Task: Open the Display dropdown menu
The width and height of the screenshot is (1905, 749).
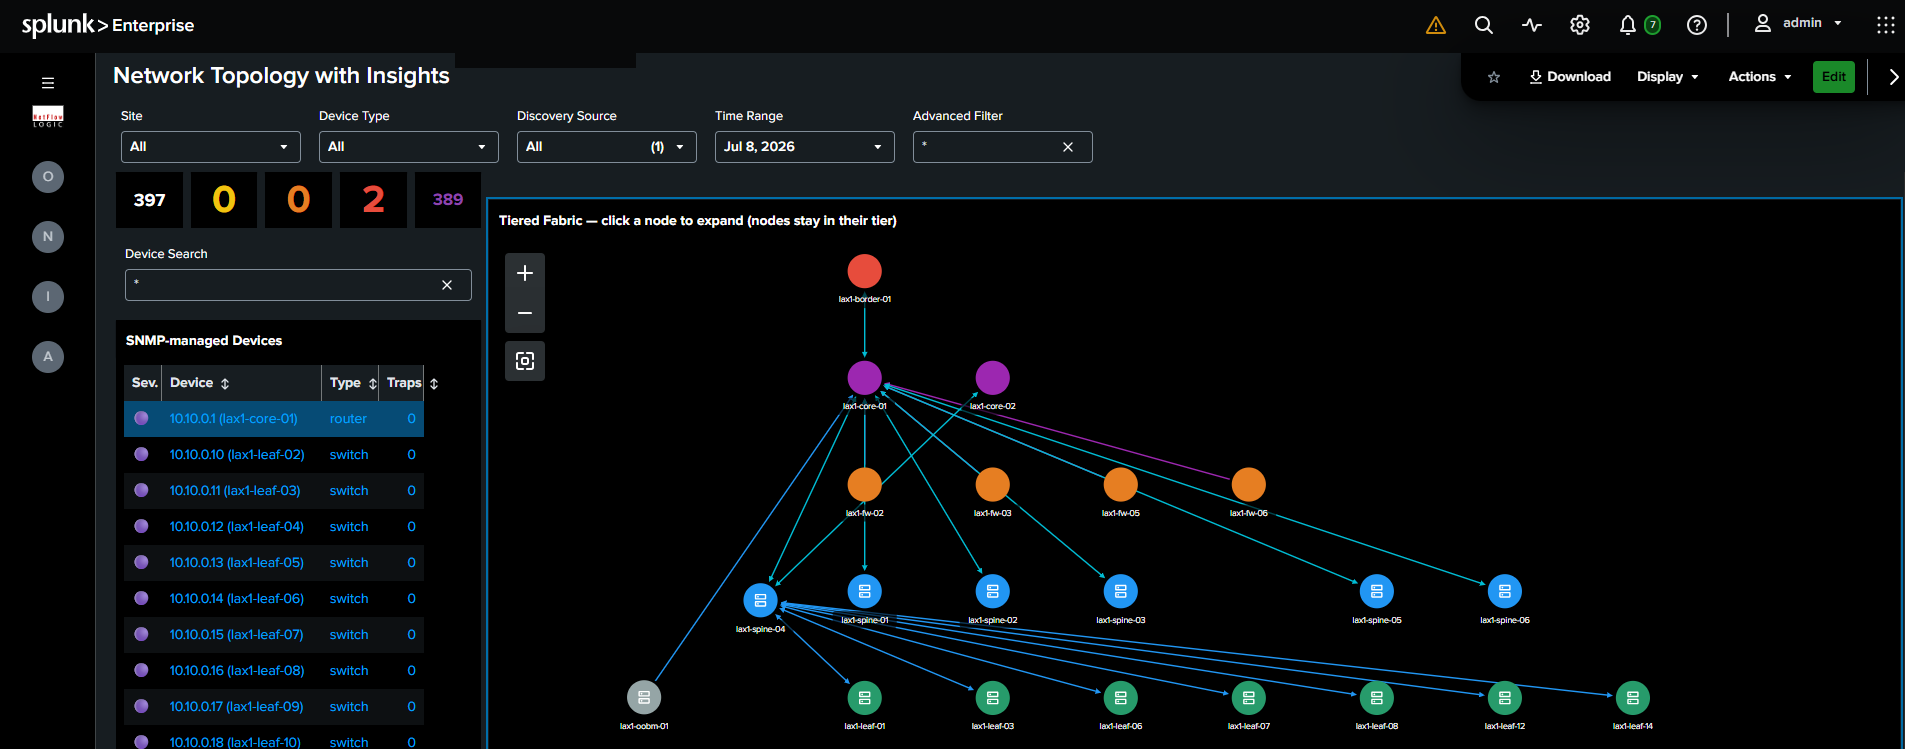Action: point(1667,77)
